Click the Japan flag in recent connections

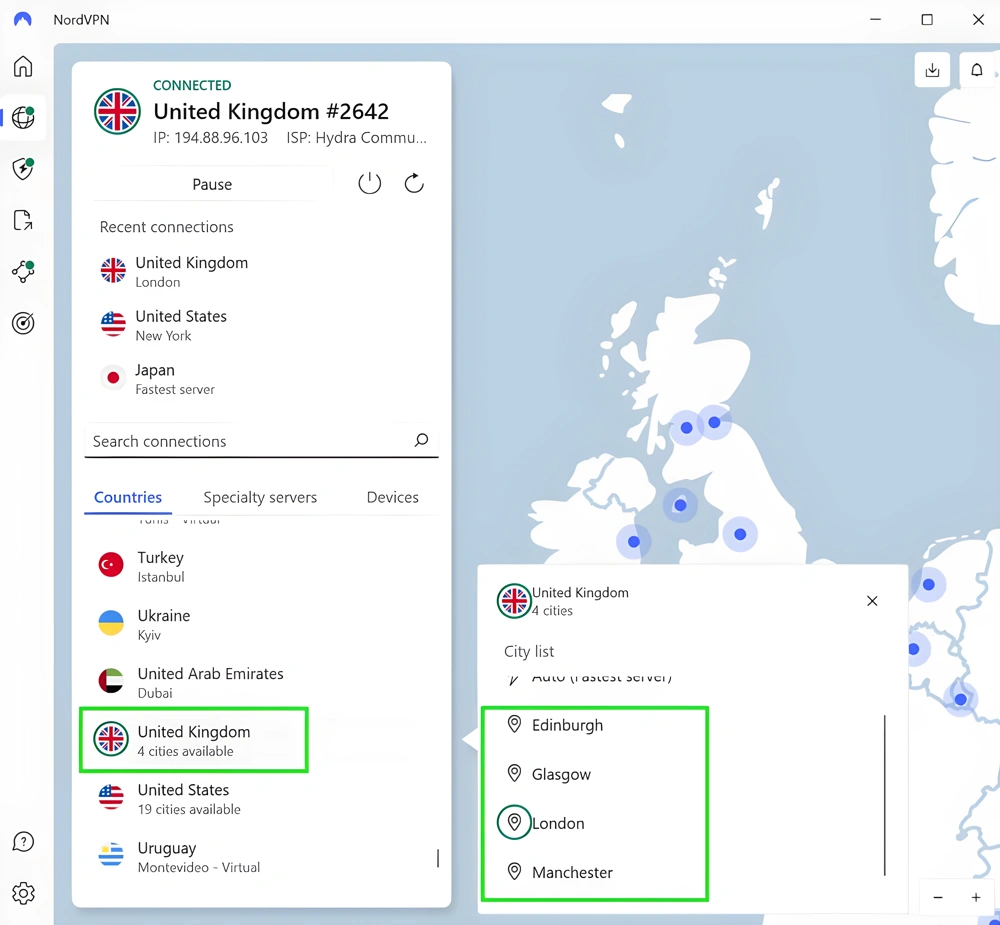click(x=113, y=378)
